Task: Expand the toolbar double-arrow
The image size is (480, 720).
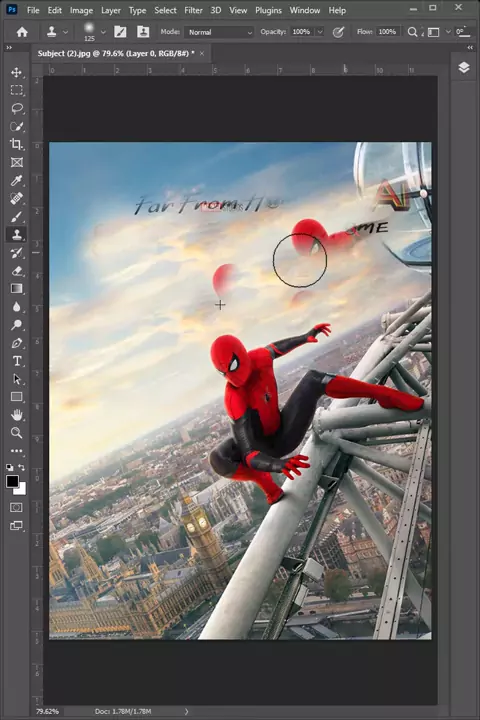Action: point(9,47)
